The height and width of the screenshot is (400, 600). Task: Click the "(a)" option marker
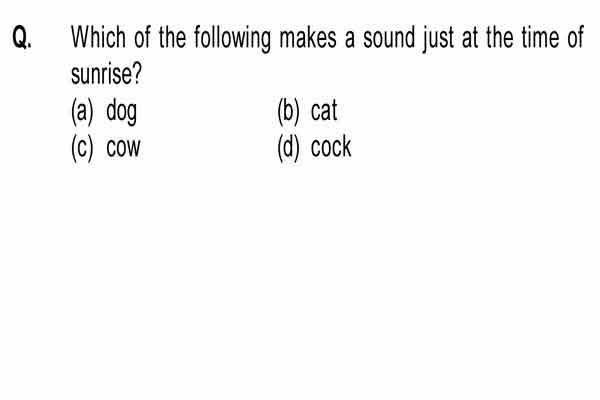click(82, 111)
